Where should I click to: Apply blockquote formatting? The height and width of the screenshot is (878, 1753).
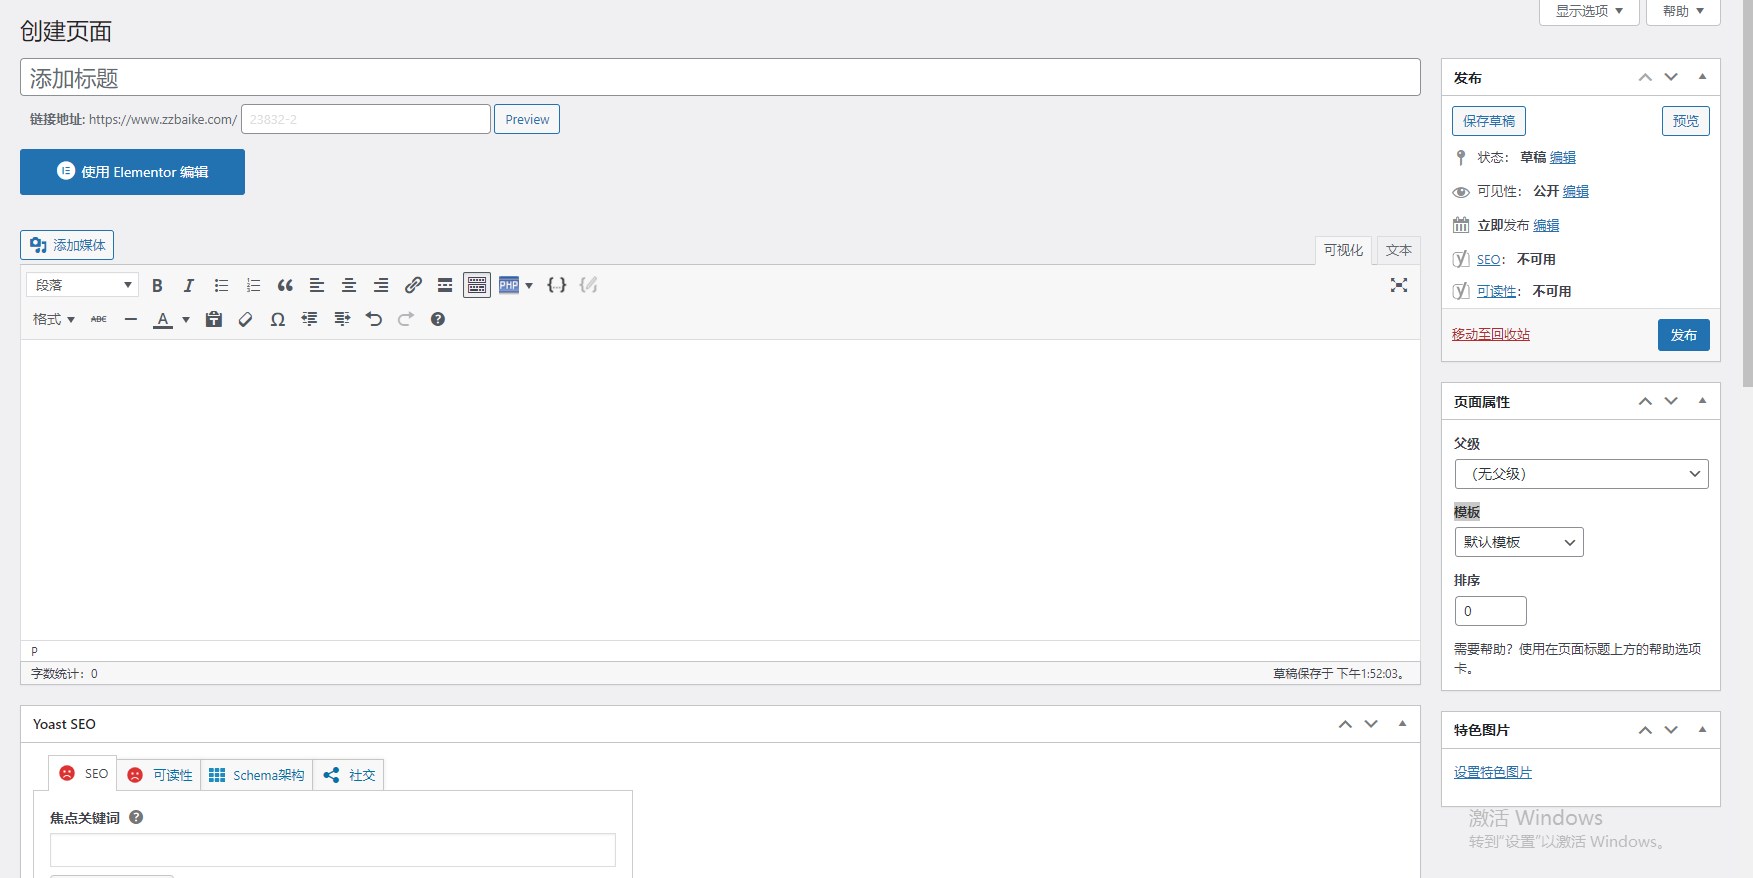(285, 286)
